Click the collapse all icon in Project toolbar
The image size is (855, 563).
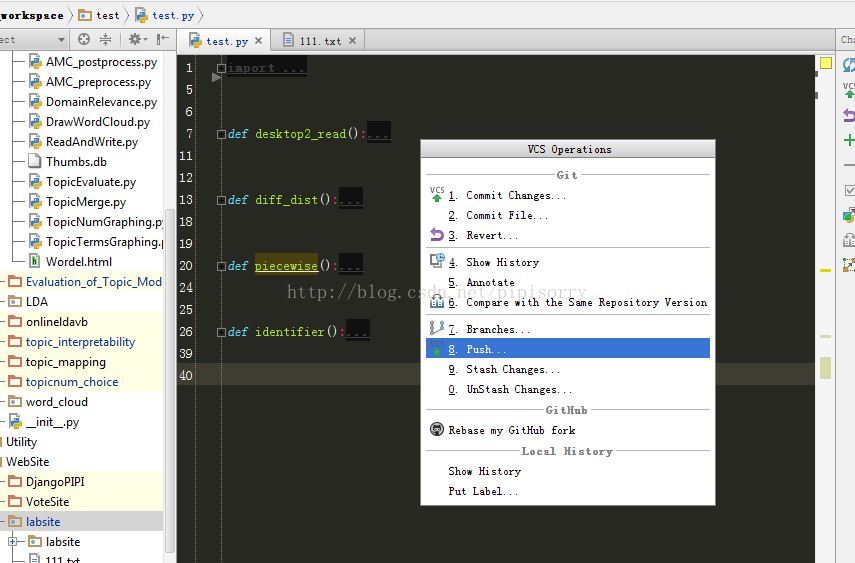[105, 39]
